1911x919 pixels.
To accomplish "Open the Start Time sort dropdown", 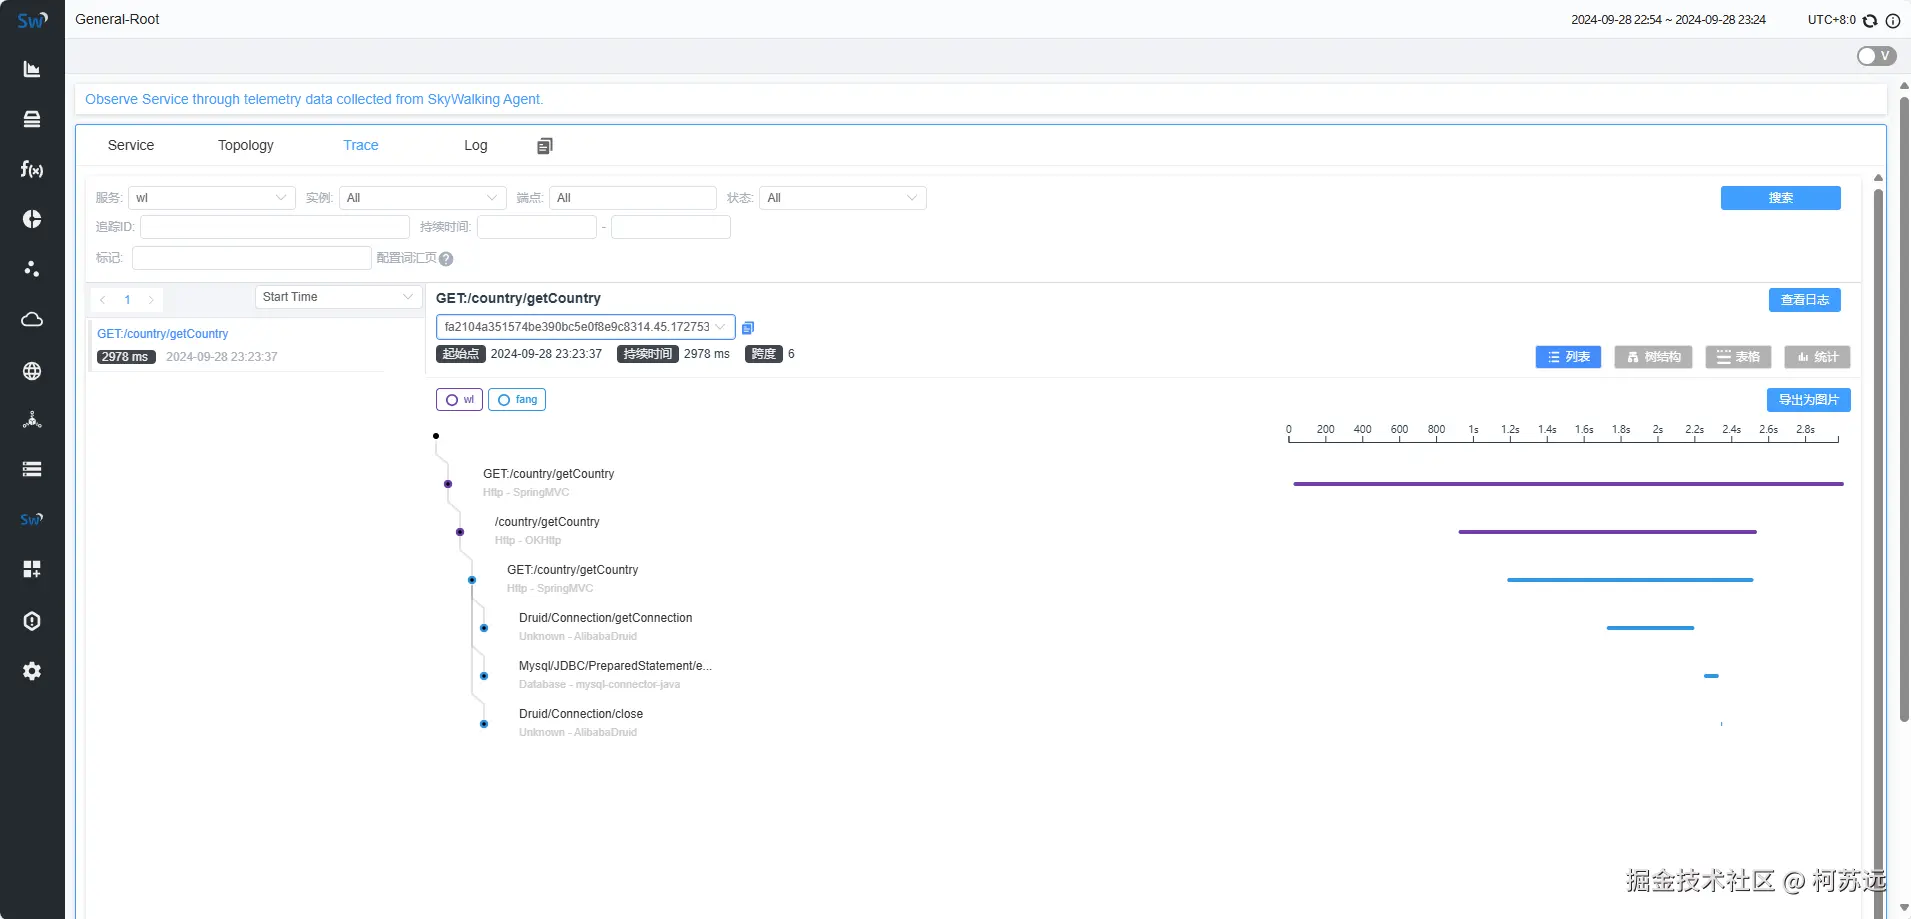I will coord(338,297).
